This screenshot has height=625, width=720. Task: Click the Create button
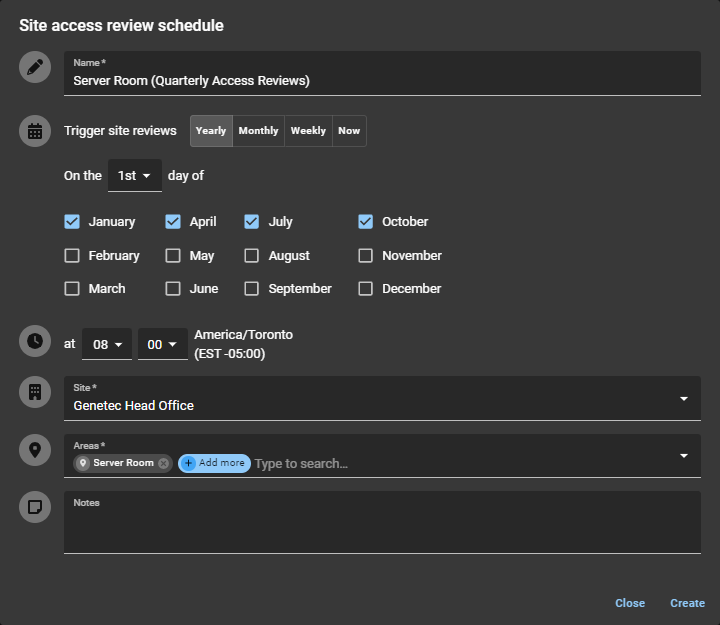687,603
